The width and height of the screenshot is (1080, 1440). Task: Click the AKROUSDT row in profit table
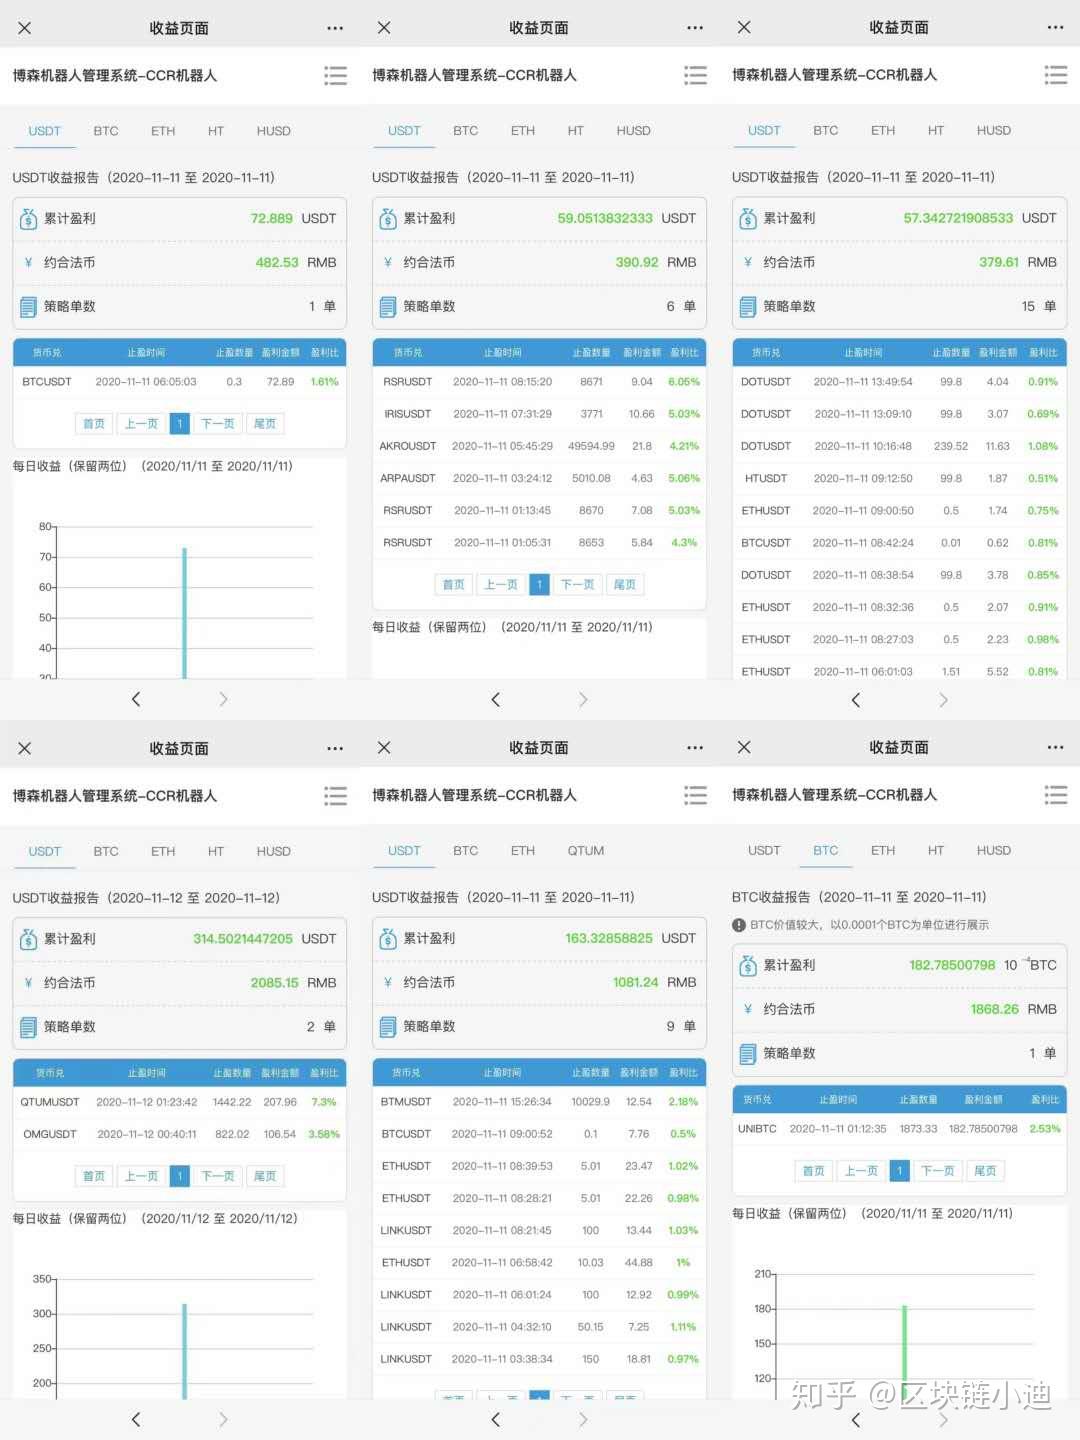click(539, 446)
